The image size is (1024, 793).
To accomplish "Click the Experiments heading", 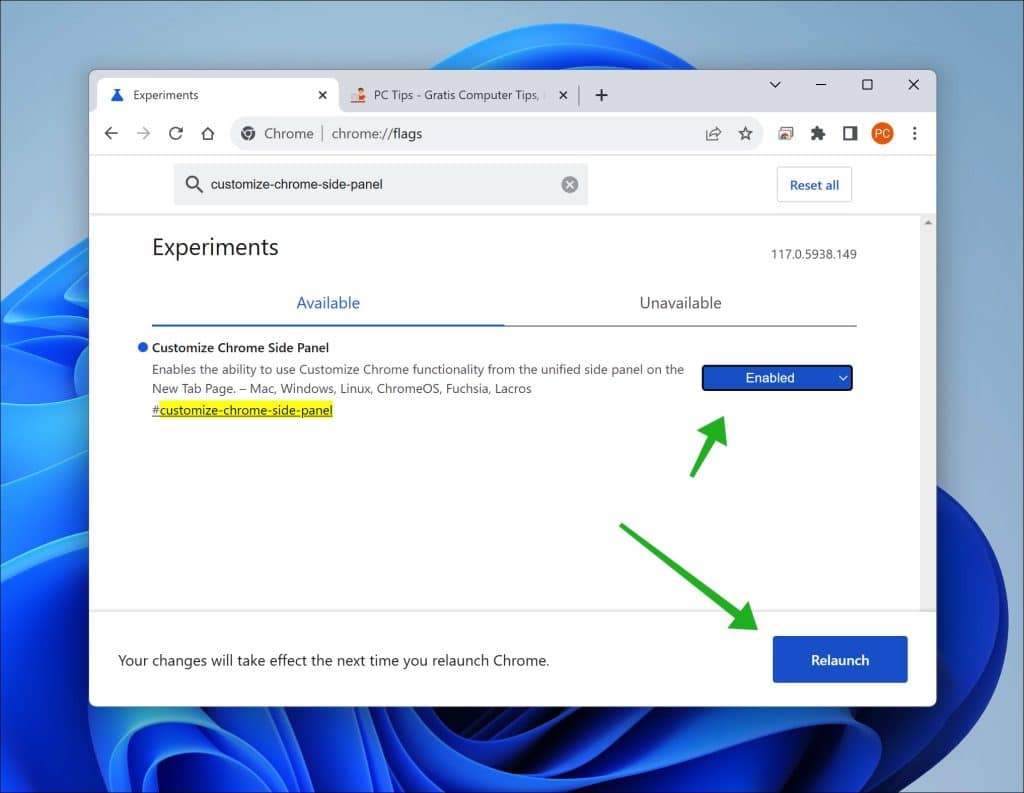I will [216, 248].
